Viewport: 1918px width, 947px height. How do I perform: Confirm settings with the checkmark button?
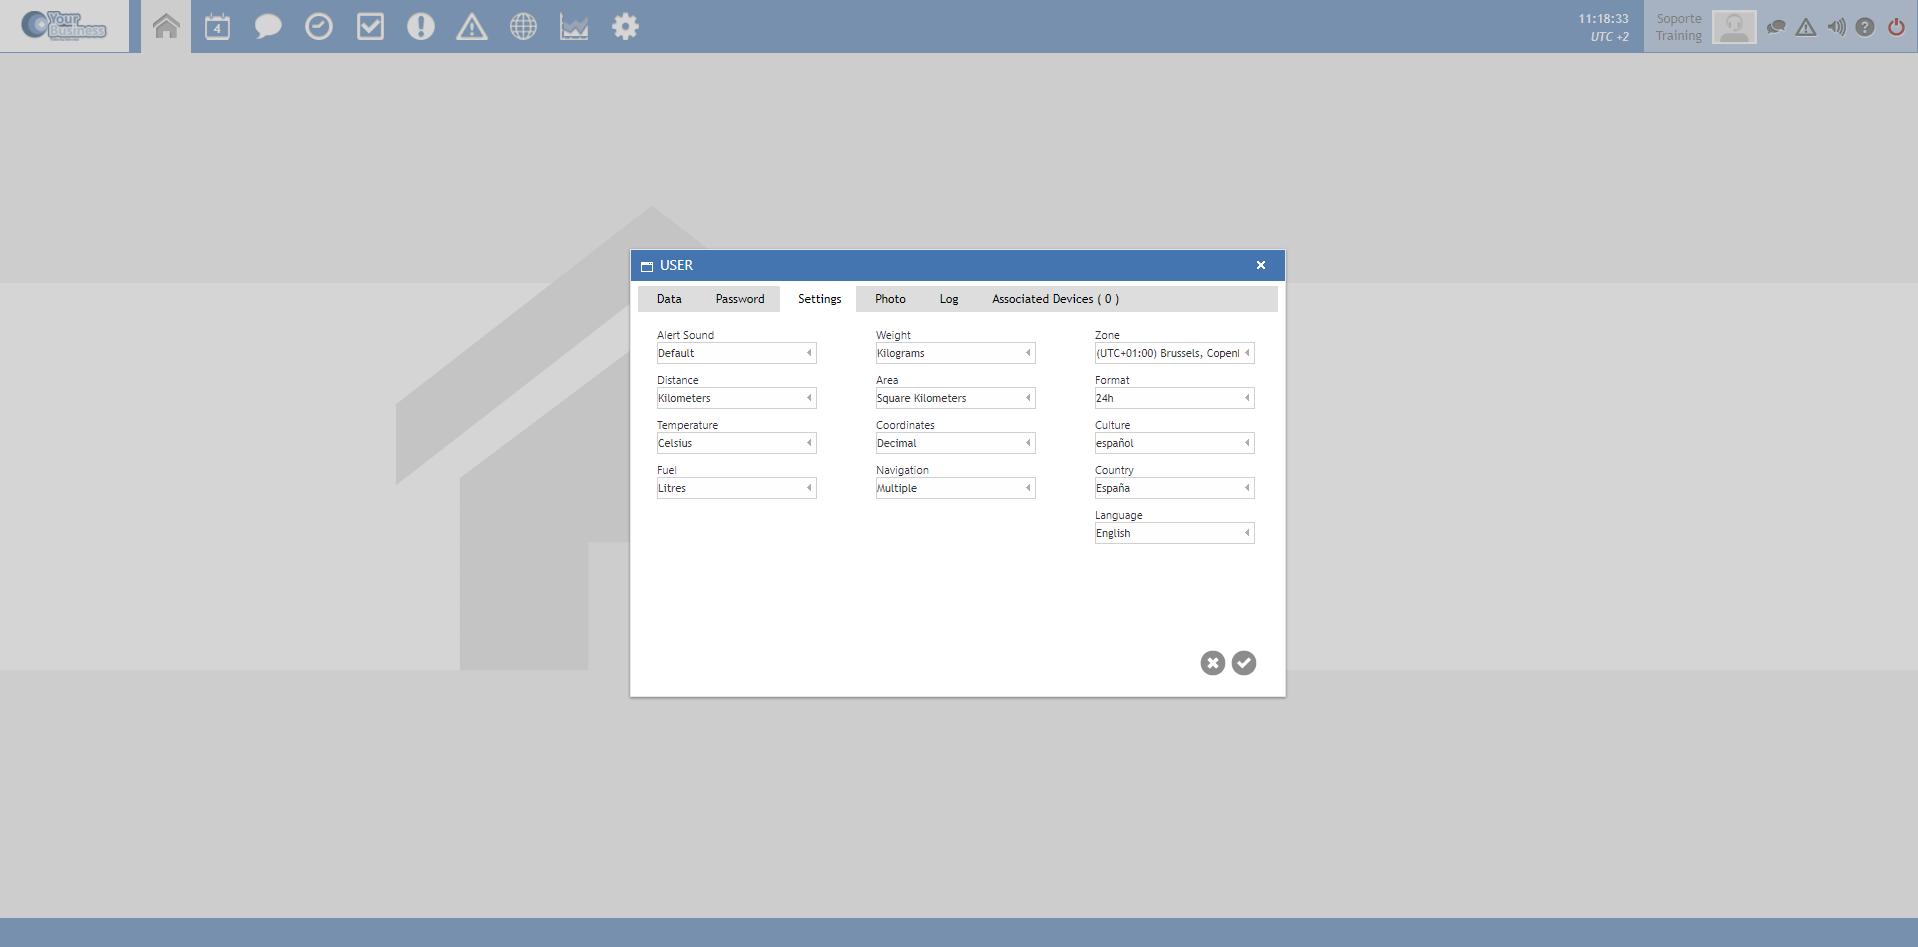pyautogui.click(x=1244, y=663)
